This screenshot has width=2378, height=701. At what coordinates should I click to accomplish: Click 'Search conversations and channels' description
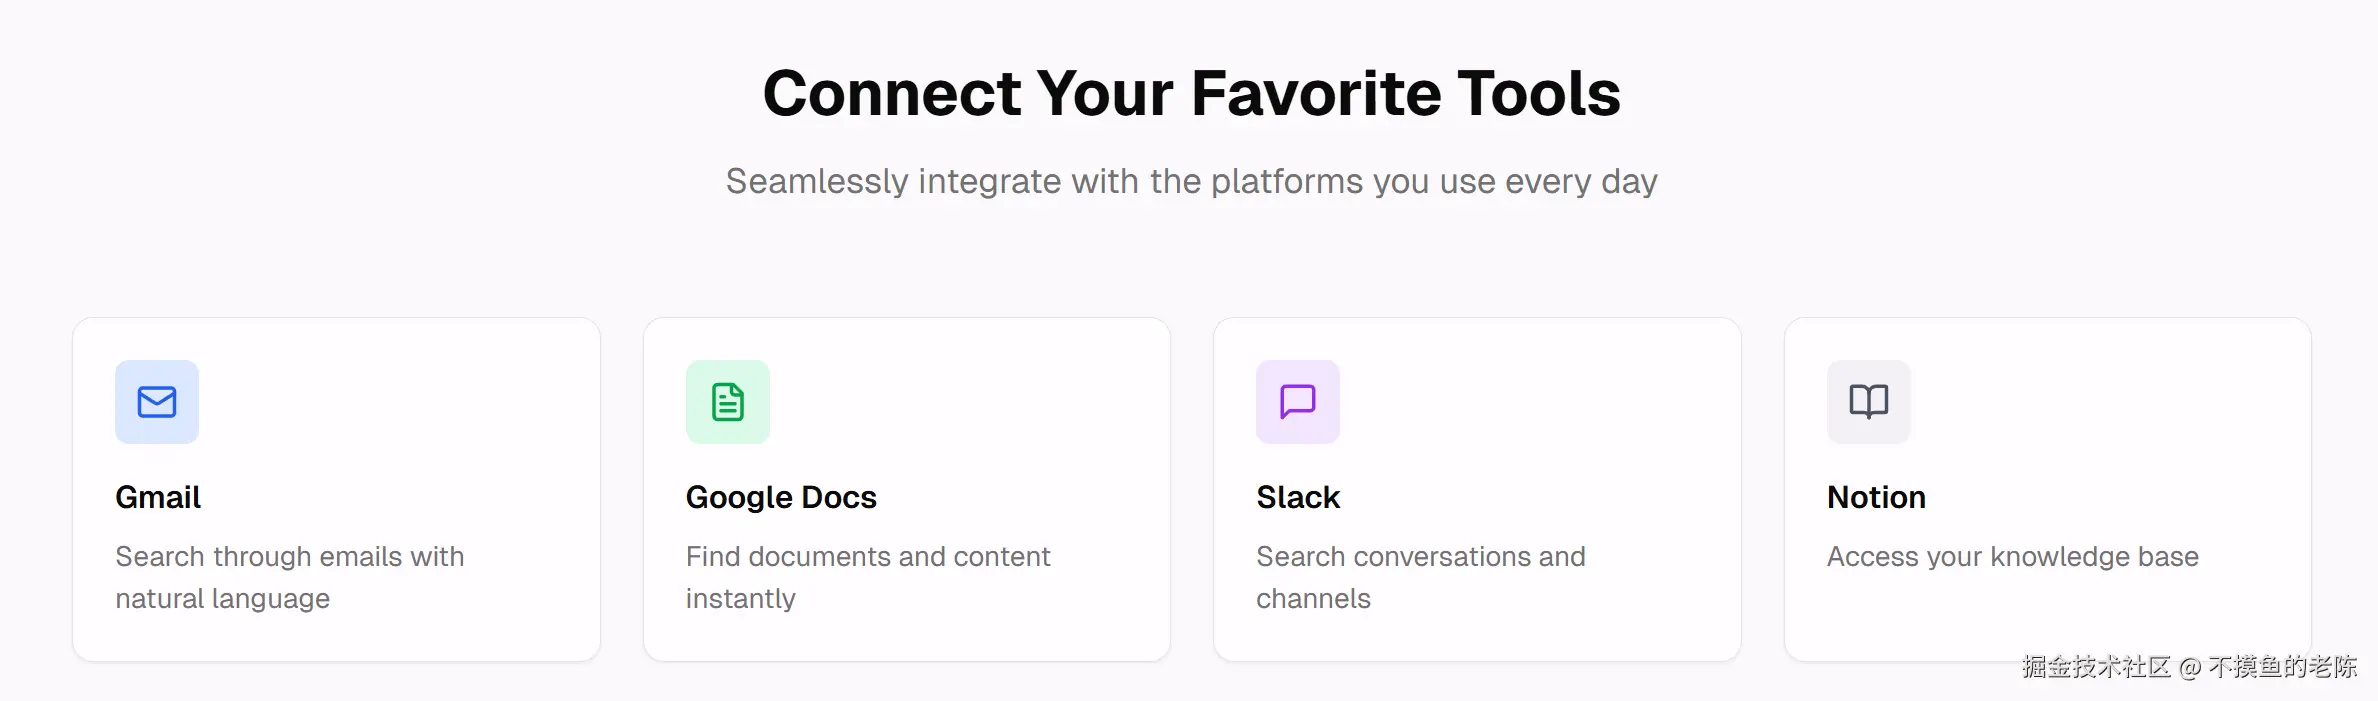pyautogui.click(x=1420, y=576)
